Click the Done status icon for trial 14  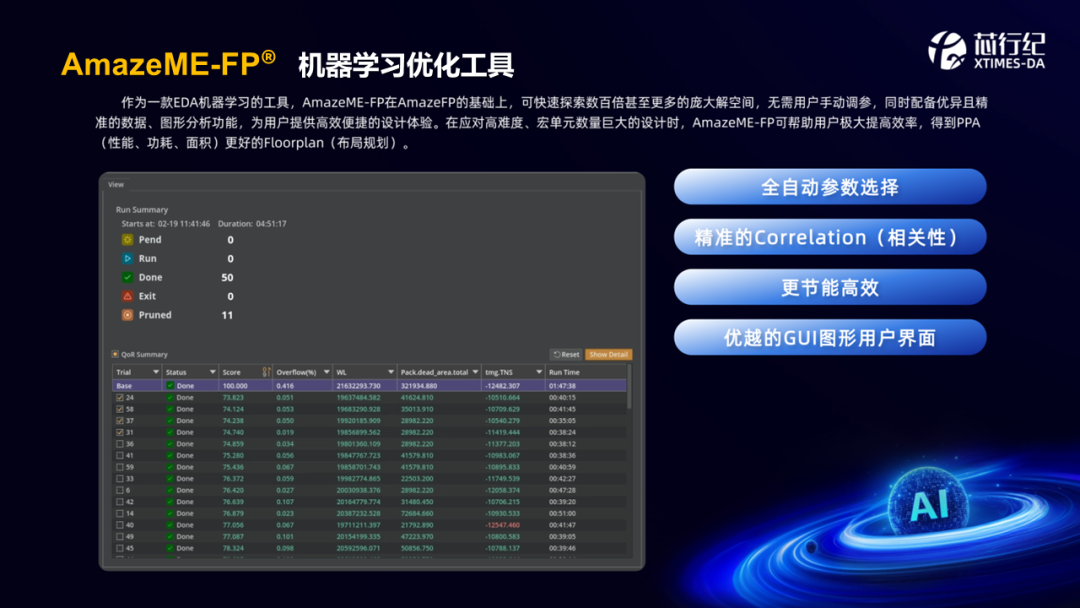click(169, 513)
